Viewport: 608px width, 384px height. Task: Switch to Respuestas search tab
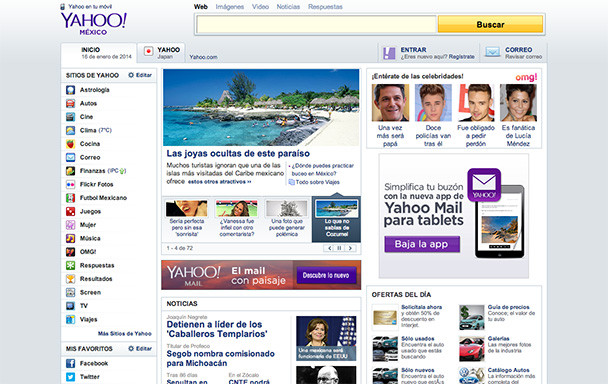click(325, 7)
